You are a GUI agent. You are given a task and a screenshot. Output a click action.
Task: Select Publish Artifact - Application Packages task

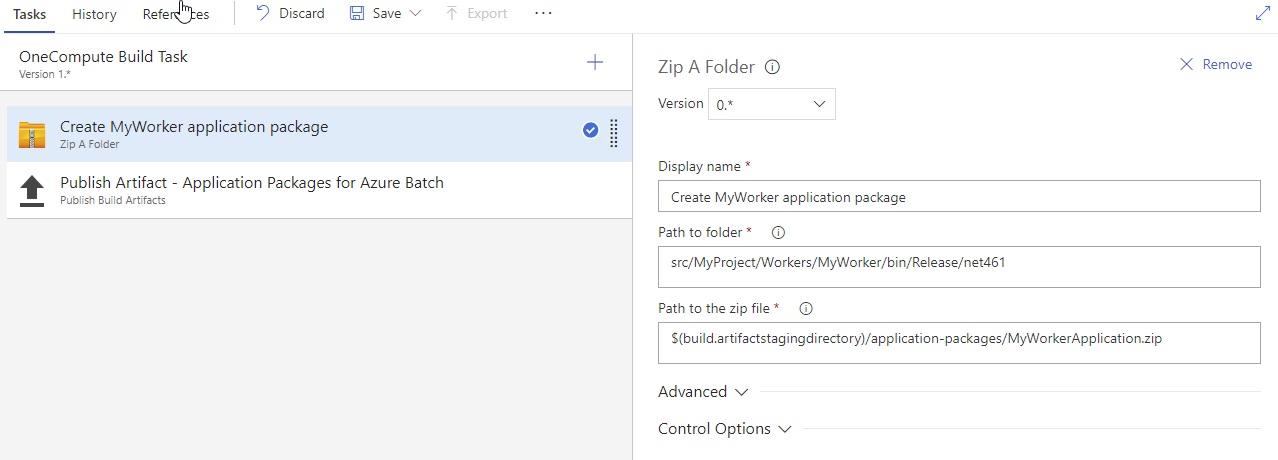coord(251,189)
